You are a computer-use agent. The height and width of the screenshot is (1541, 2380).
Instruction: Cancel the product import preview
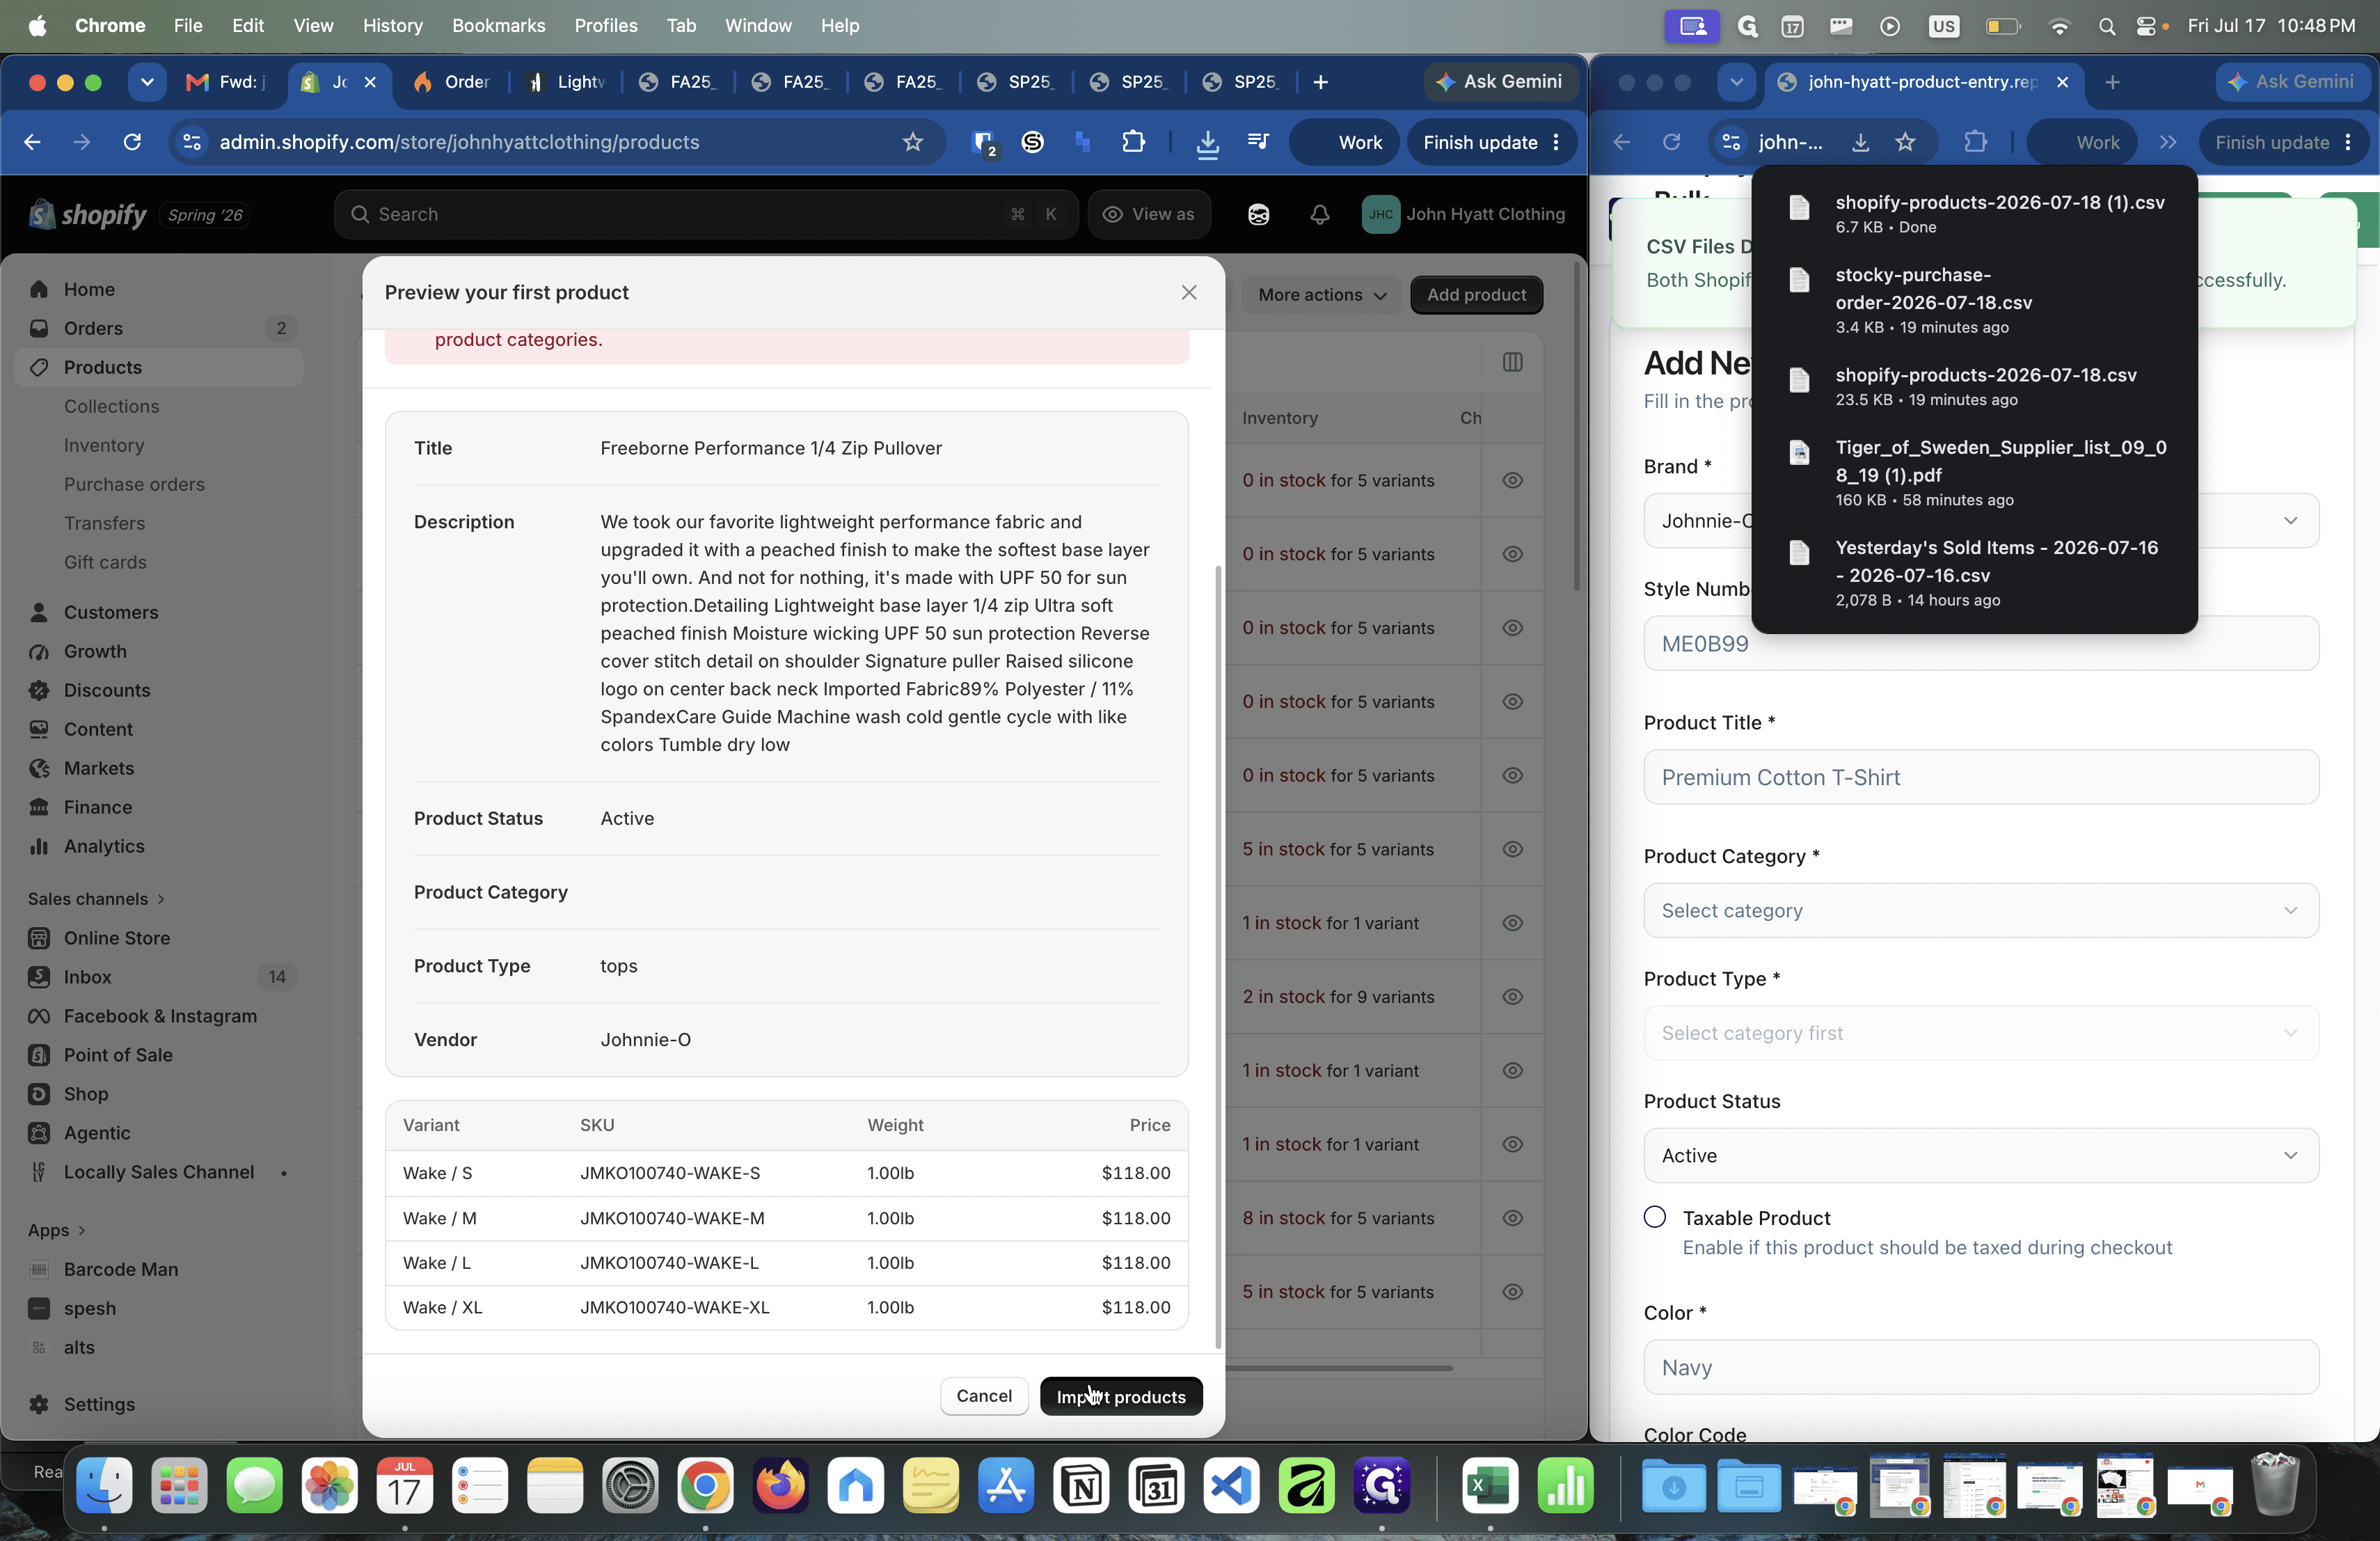click(x=983, y=1396)
